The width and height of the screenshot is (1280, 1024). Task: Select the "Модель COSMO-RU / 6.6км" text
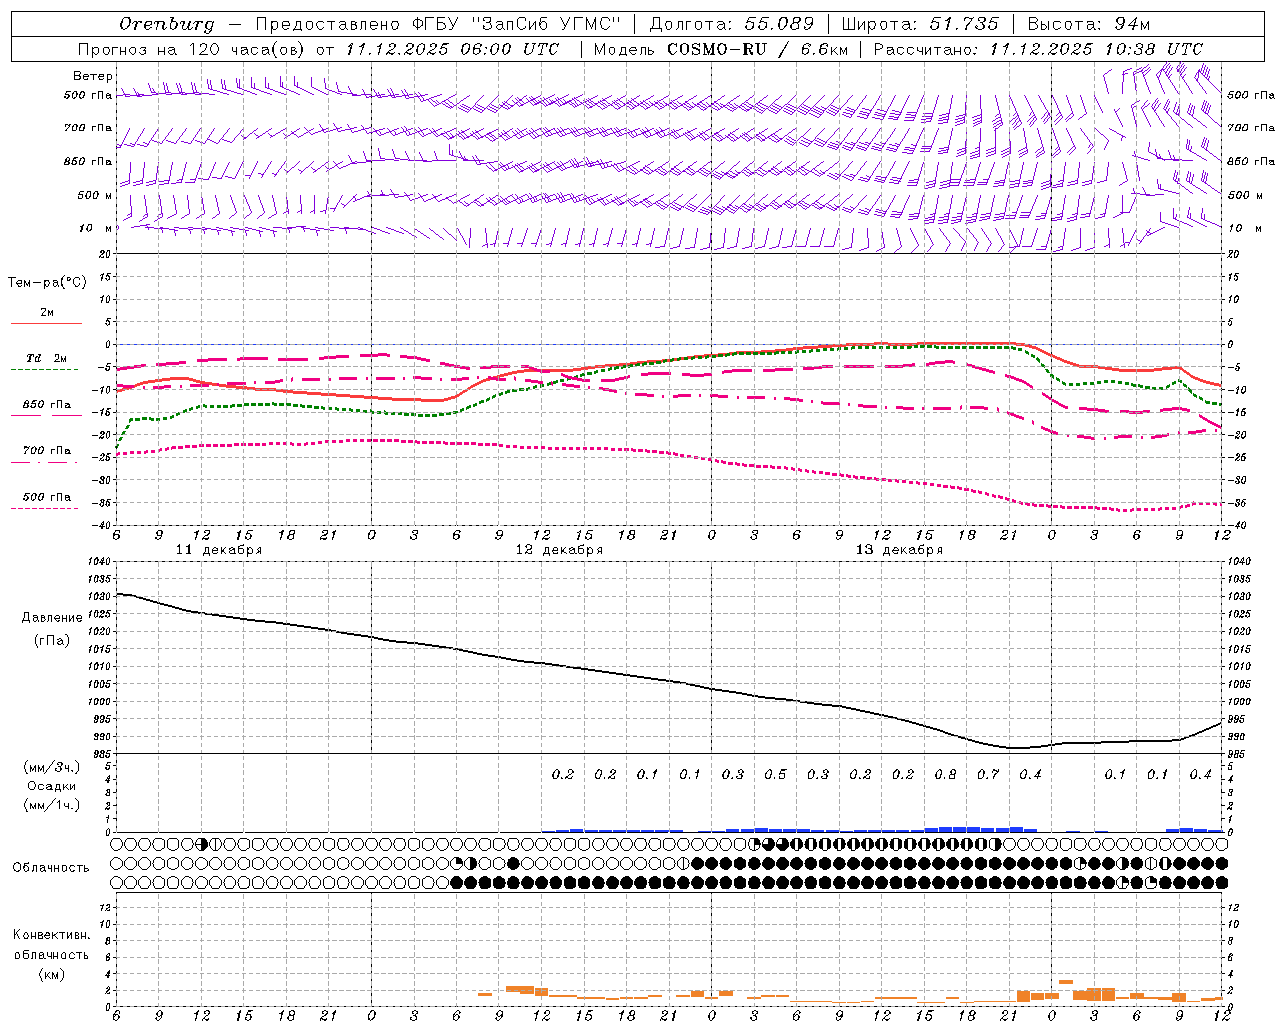[720, 49]
